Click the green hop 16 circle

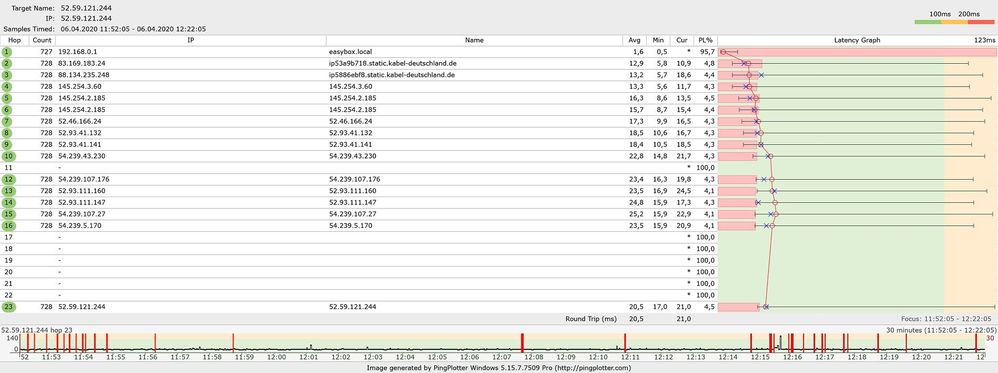tap(8, 225)
